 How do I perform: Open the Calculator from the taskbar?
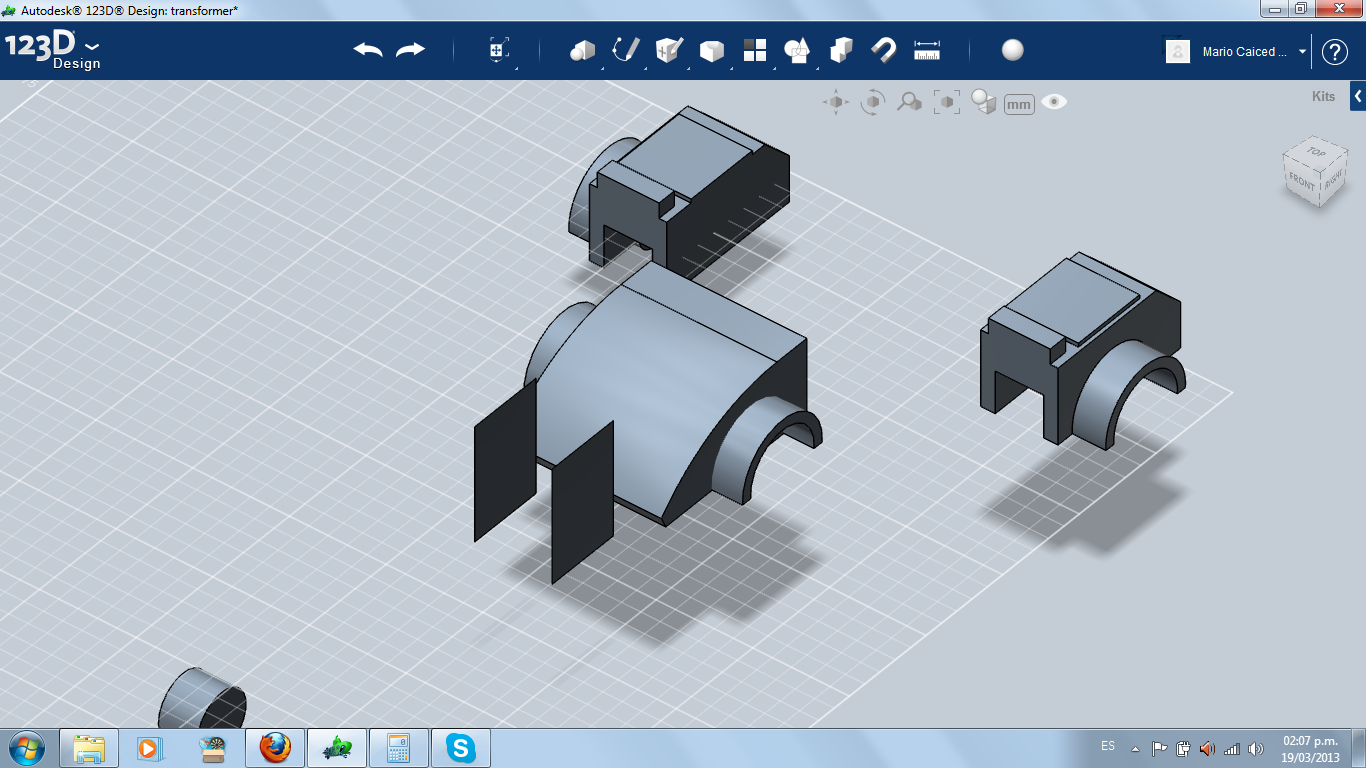(x=398, y=748)
